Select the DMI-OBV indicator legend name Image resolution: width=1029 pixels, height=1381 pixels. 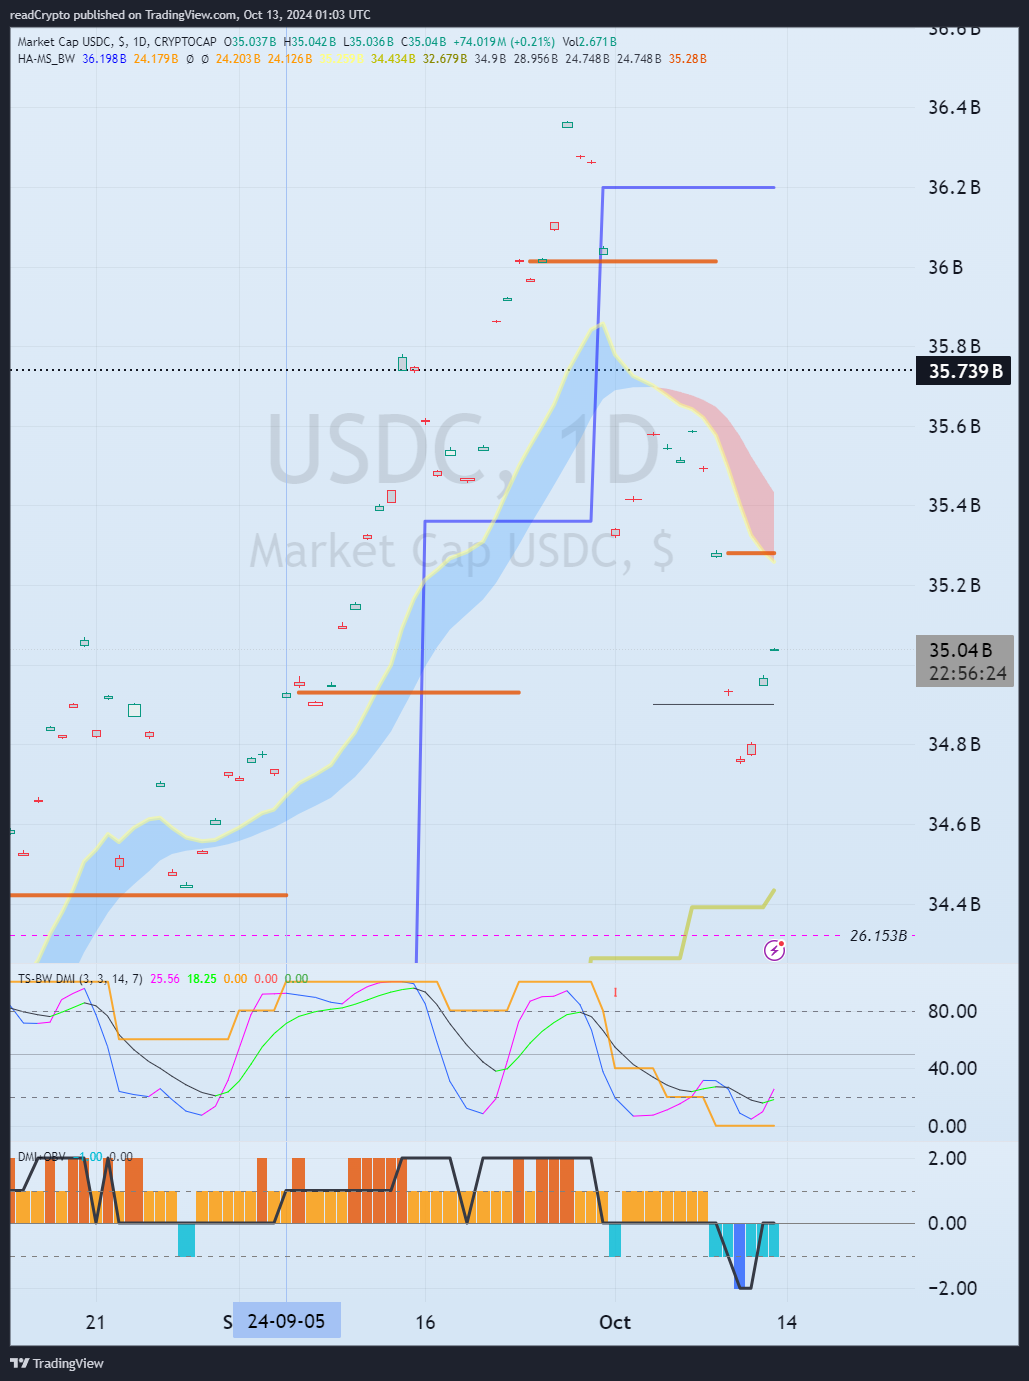[42, 1157]
